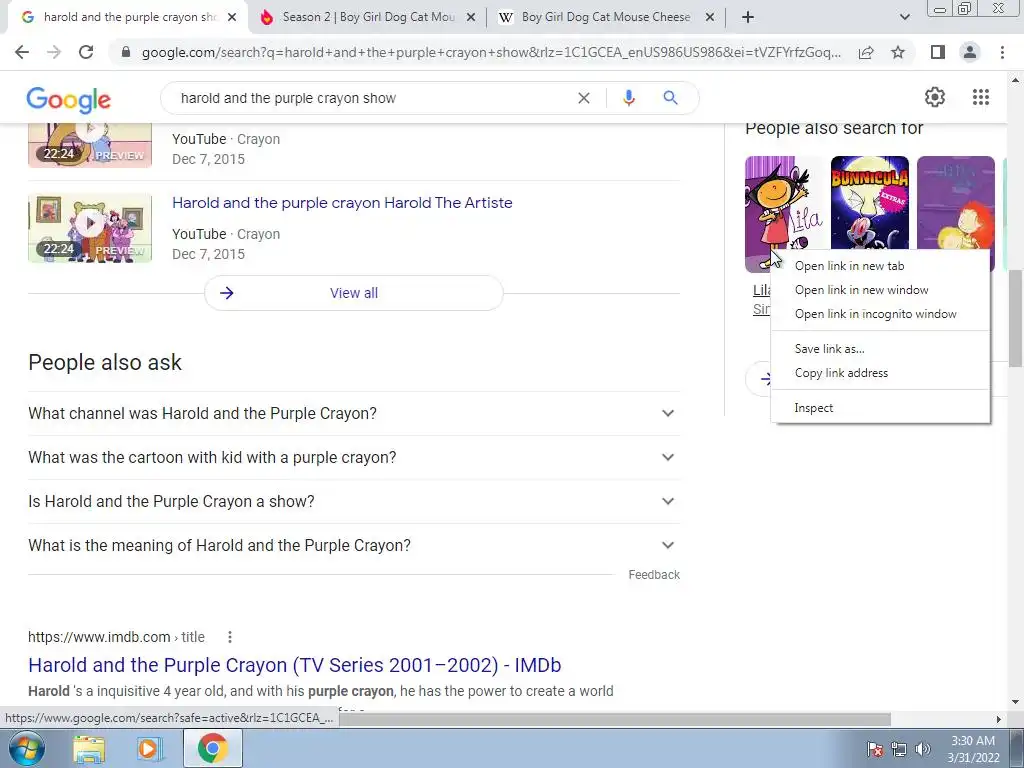Click in the Google search input field
Image resolution: width=1024 pixels, height=768 pixels.
tap(372, 98)
